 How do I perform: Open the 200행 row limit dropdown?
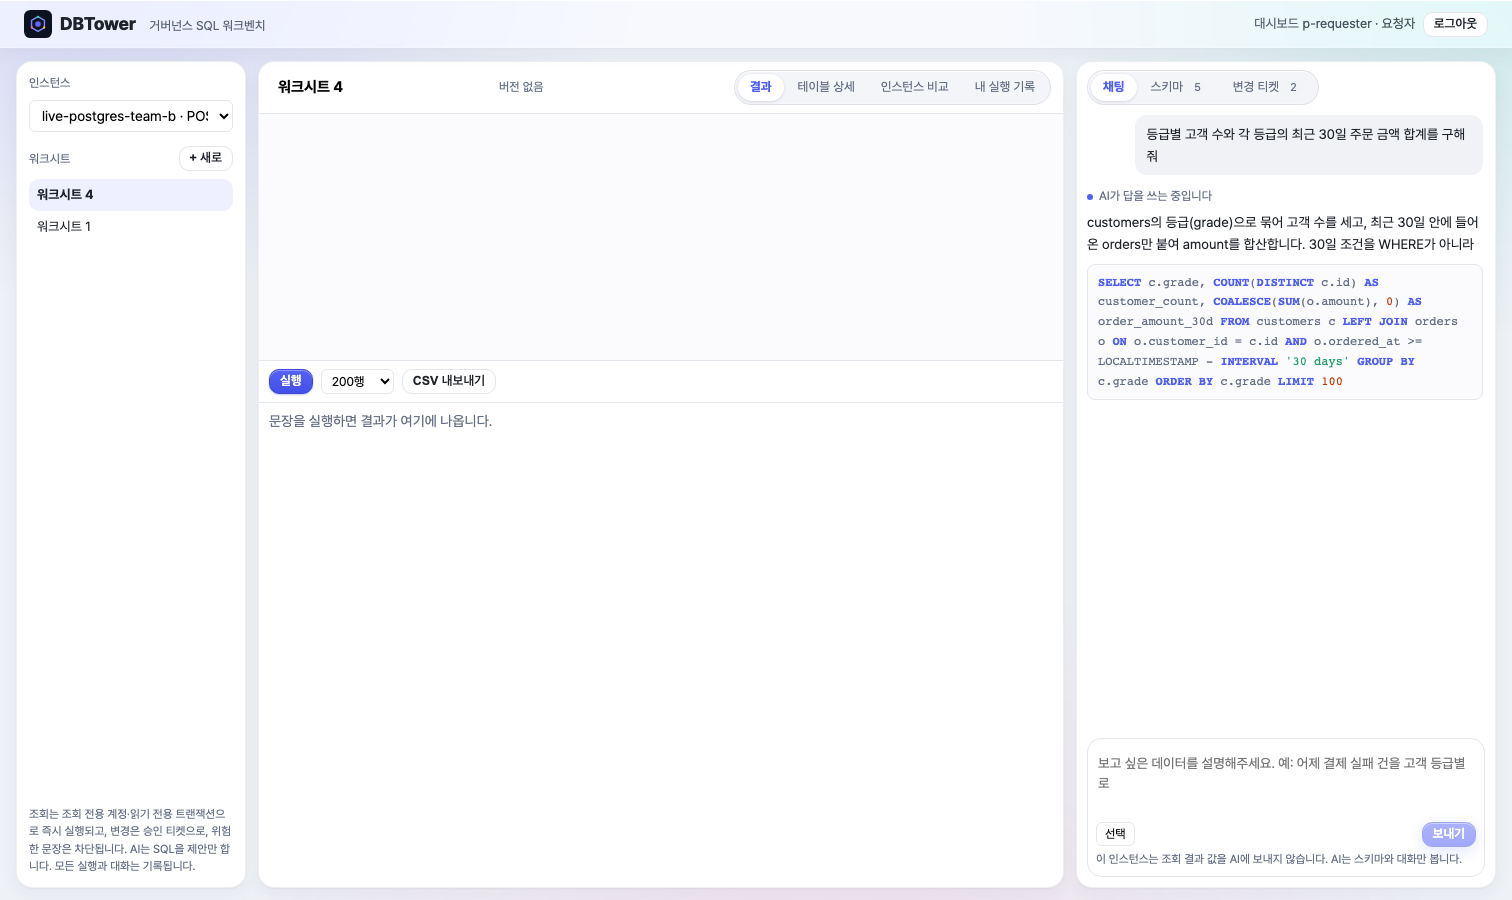click(x=357, y=381)
